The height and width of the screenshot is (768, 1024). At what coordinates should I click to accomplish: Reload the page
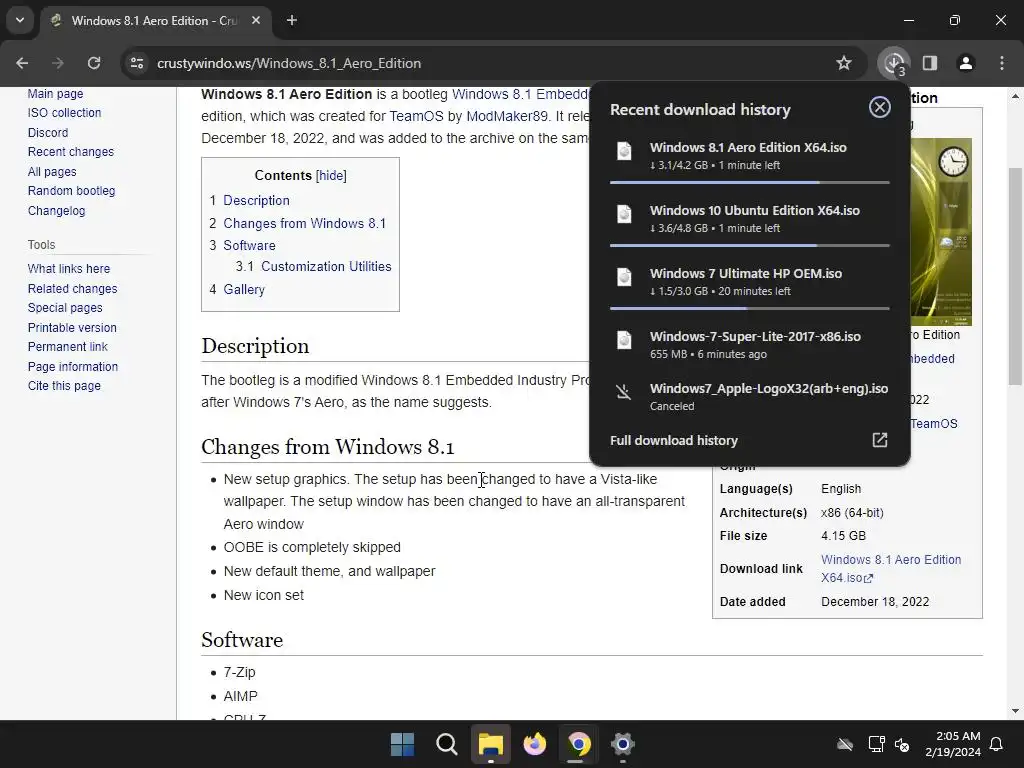click(94, 63)
